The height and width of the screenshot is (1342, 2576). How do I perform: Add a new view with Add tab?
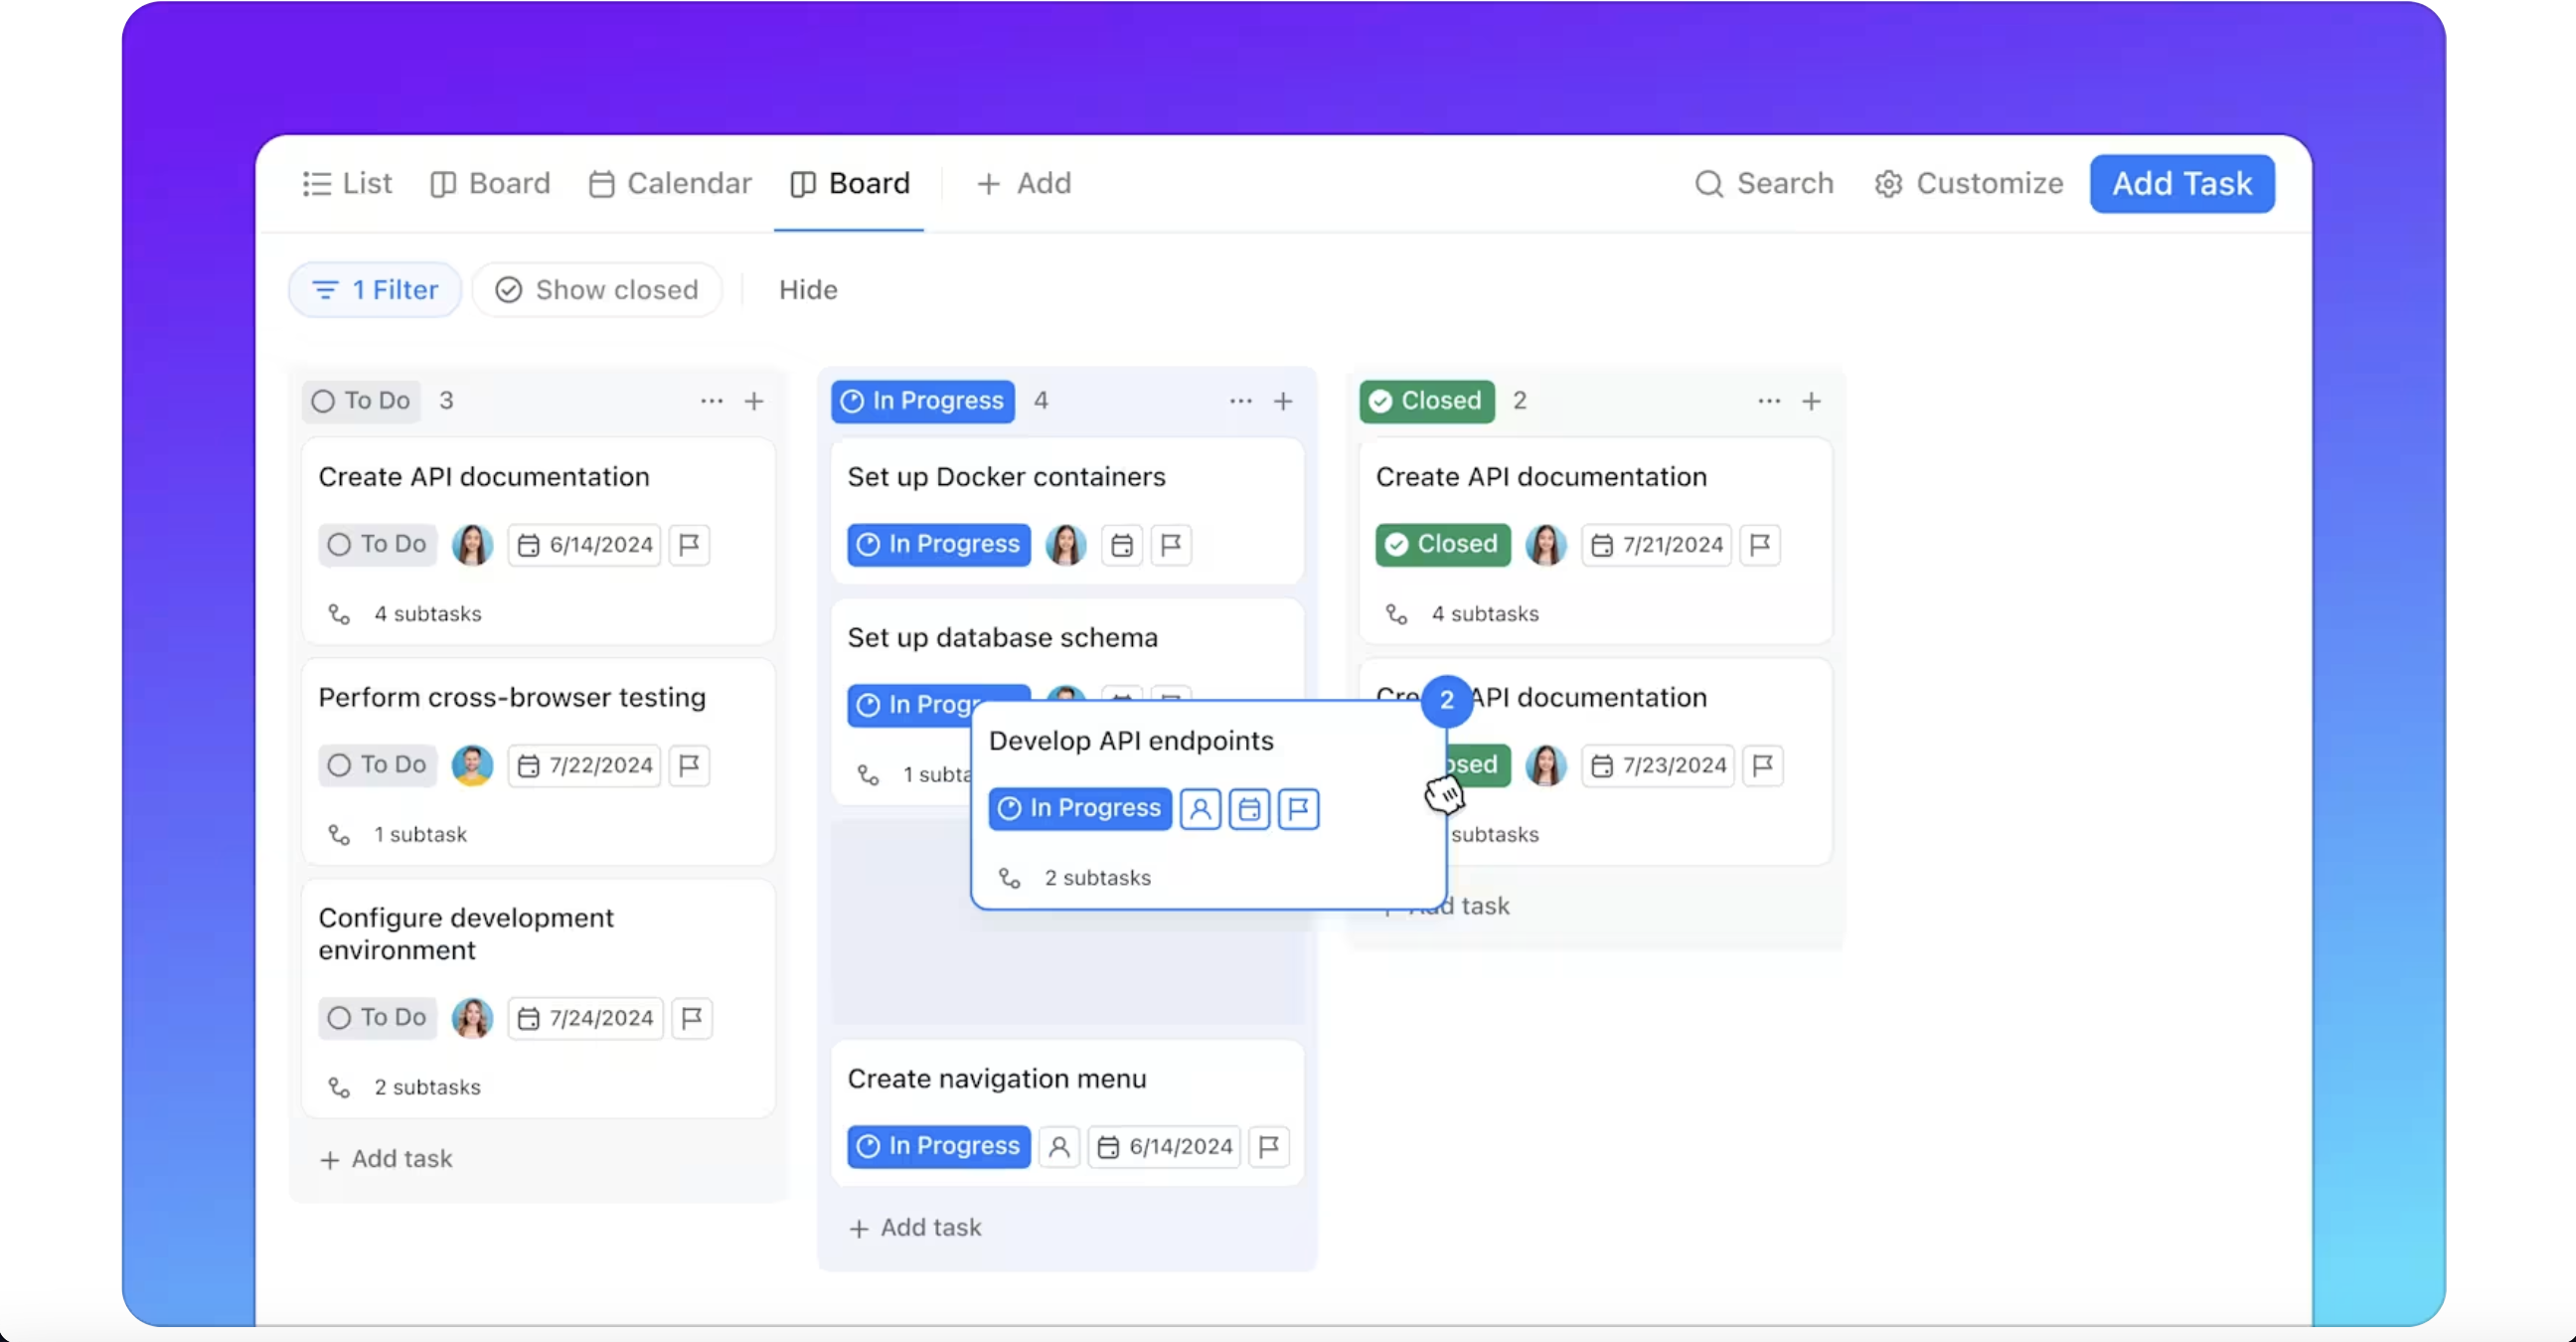click(x=1023, y=184)
